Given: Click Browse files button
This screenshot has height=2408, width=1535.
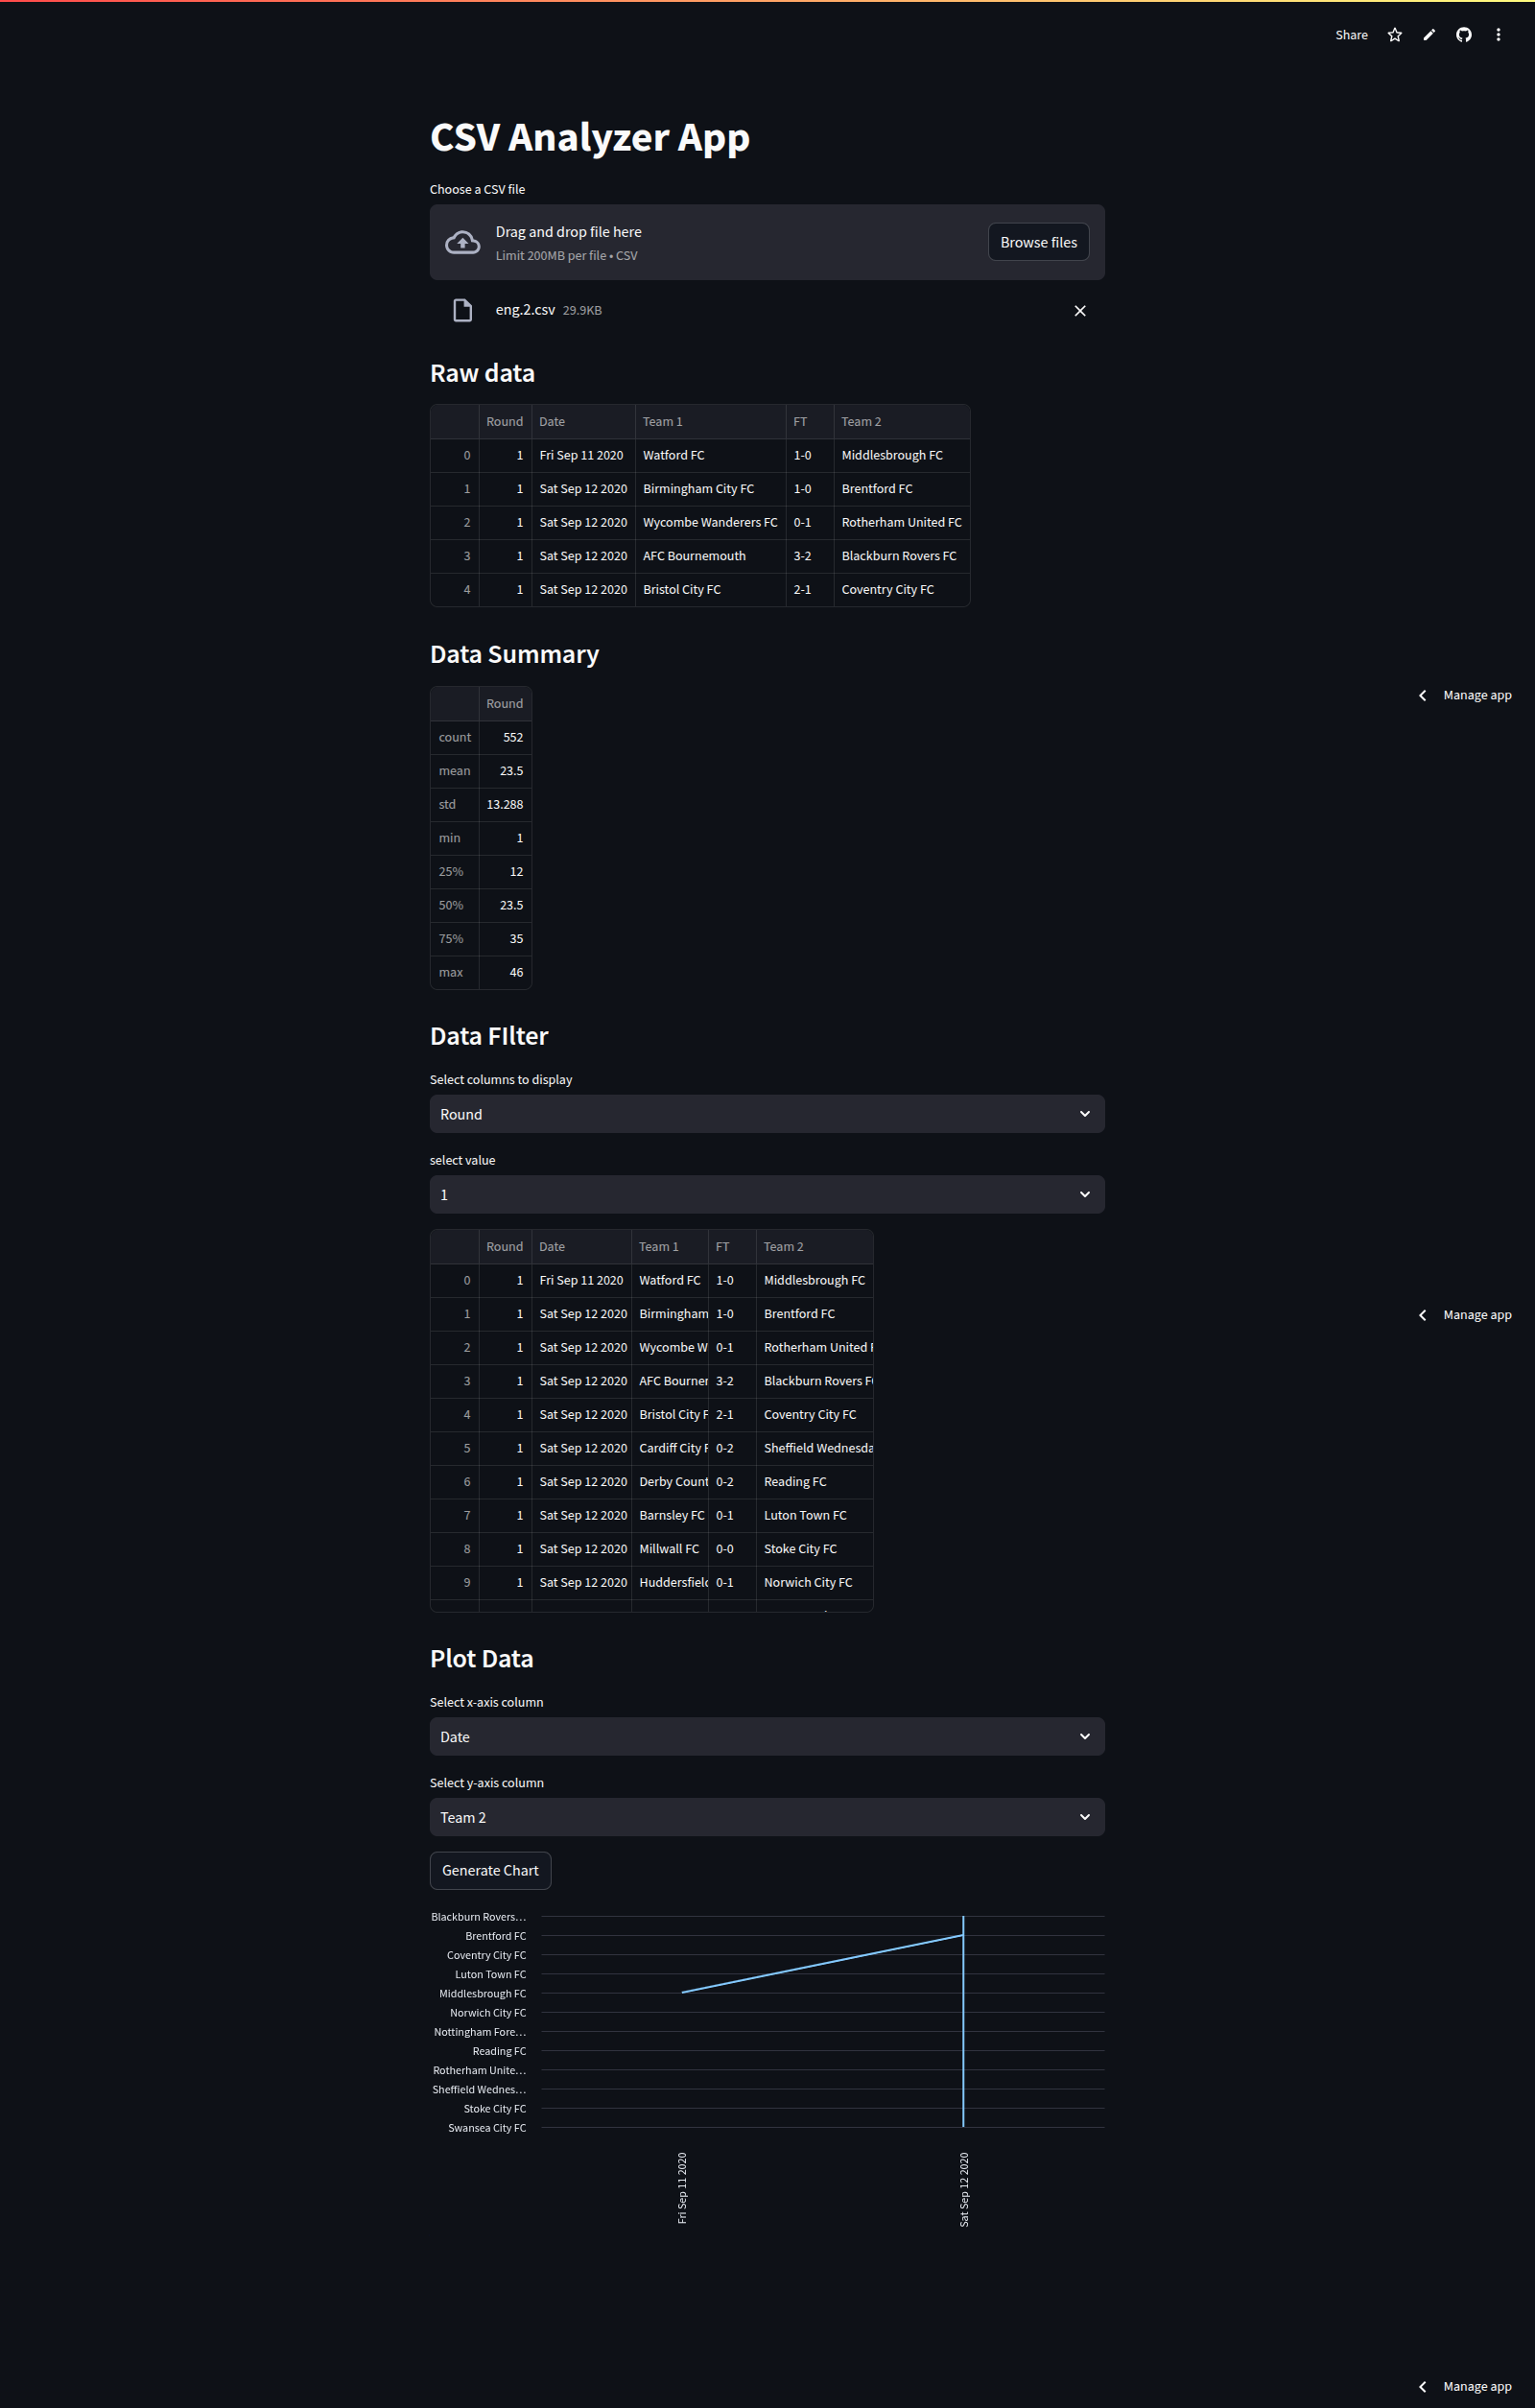Looking at the screenshot, I should pos(1038,243).
